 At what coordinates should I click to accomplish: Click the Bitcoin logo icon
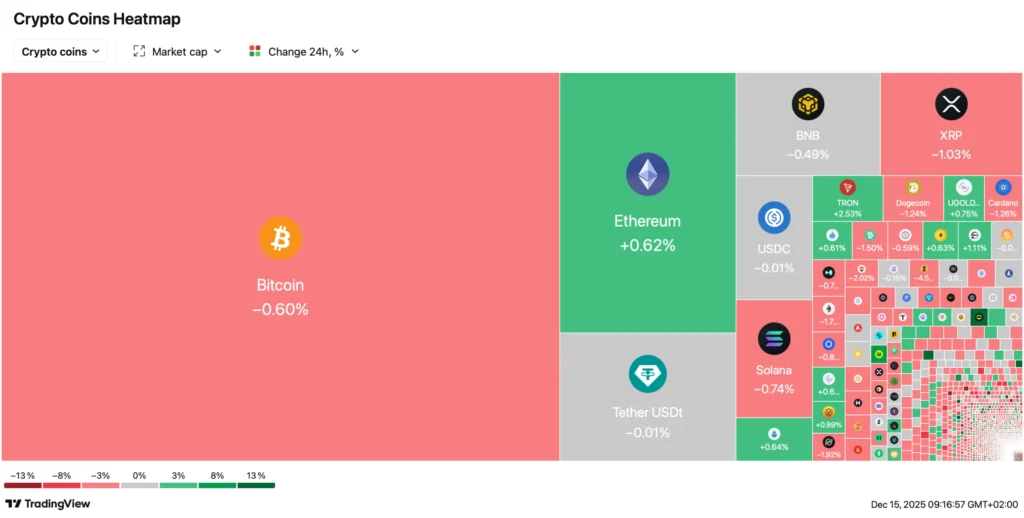click(x=280, y=239)
